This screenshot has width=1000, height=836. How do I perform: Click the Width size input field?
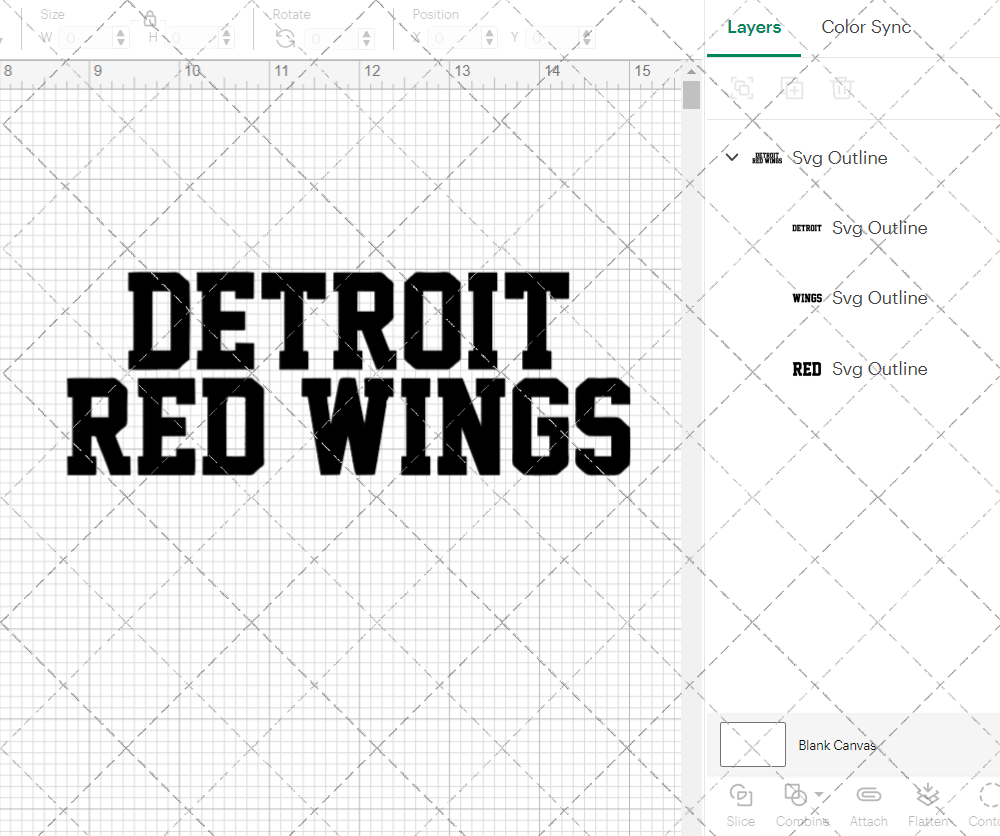(86, 38)
